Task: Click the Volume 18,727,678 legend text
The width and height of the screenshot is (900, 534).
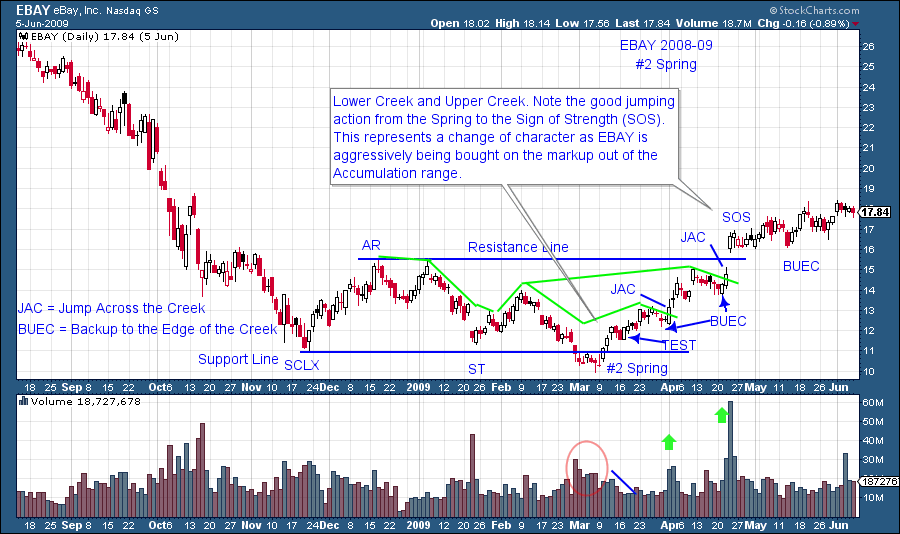Action: pos(86,401)
